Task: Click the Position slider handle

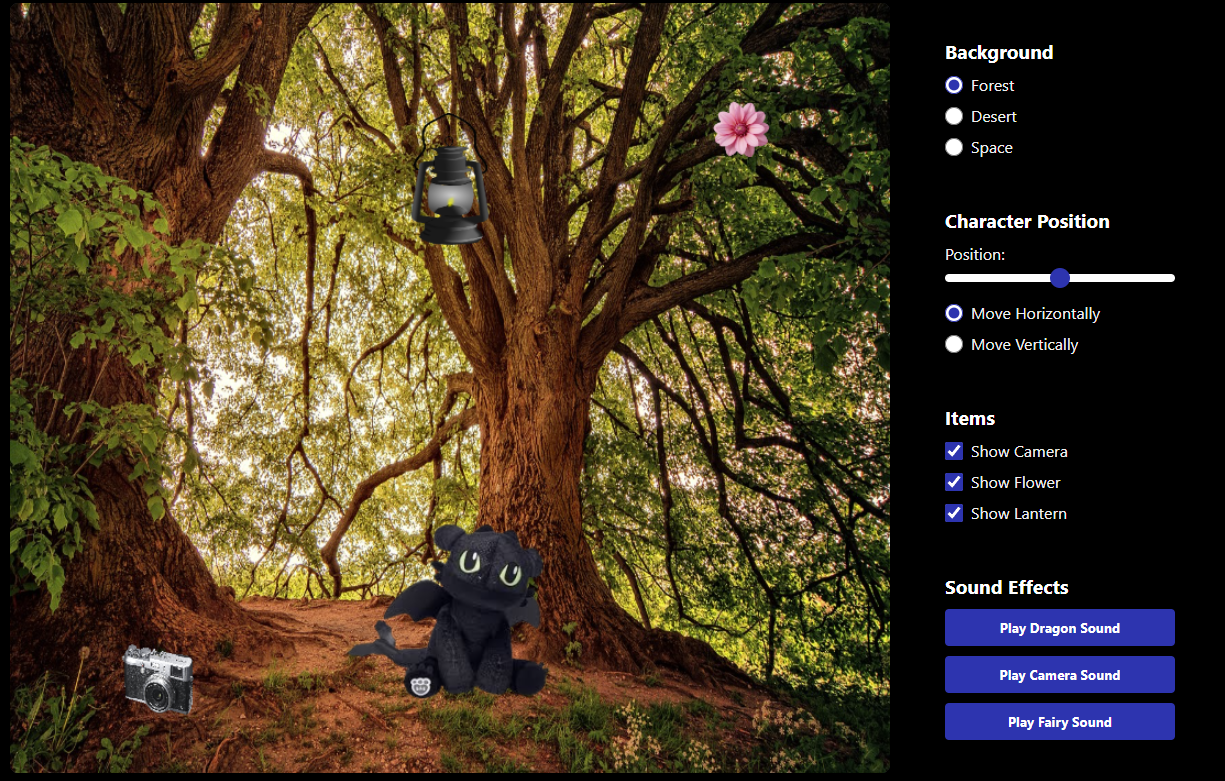Action: pyautogui.click(x=1060, y=278)
